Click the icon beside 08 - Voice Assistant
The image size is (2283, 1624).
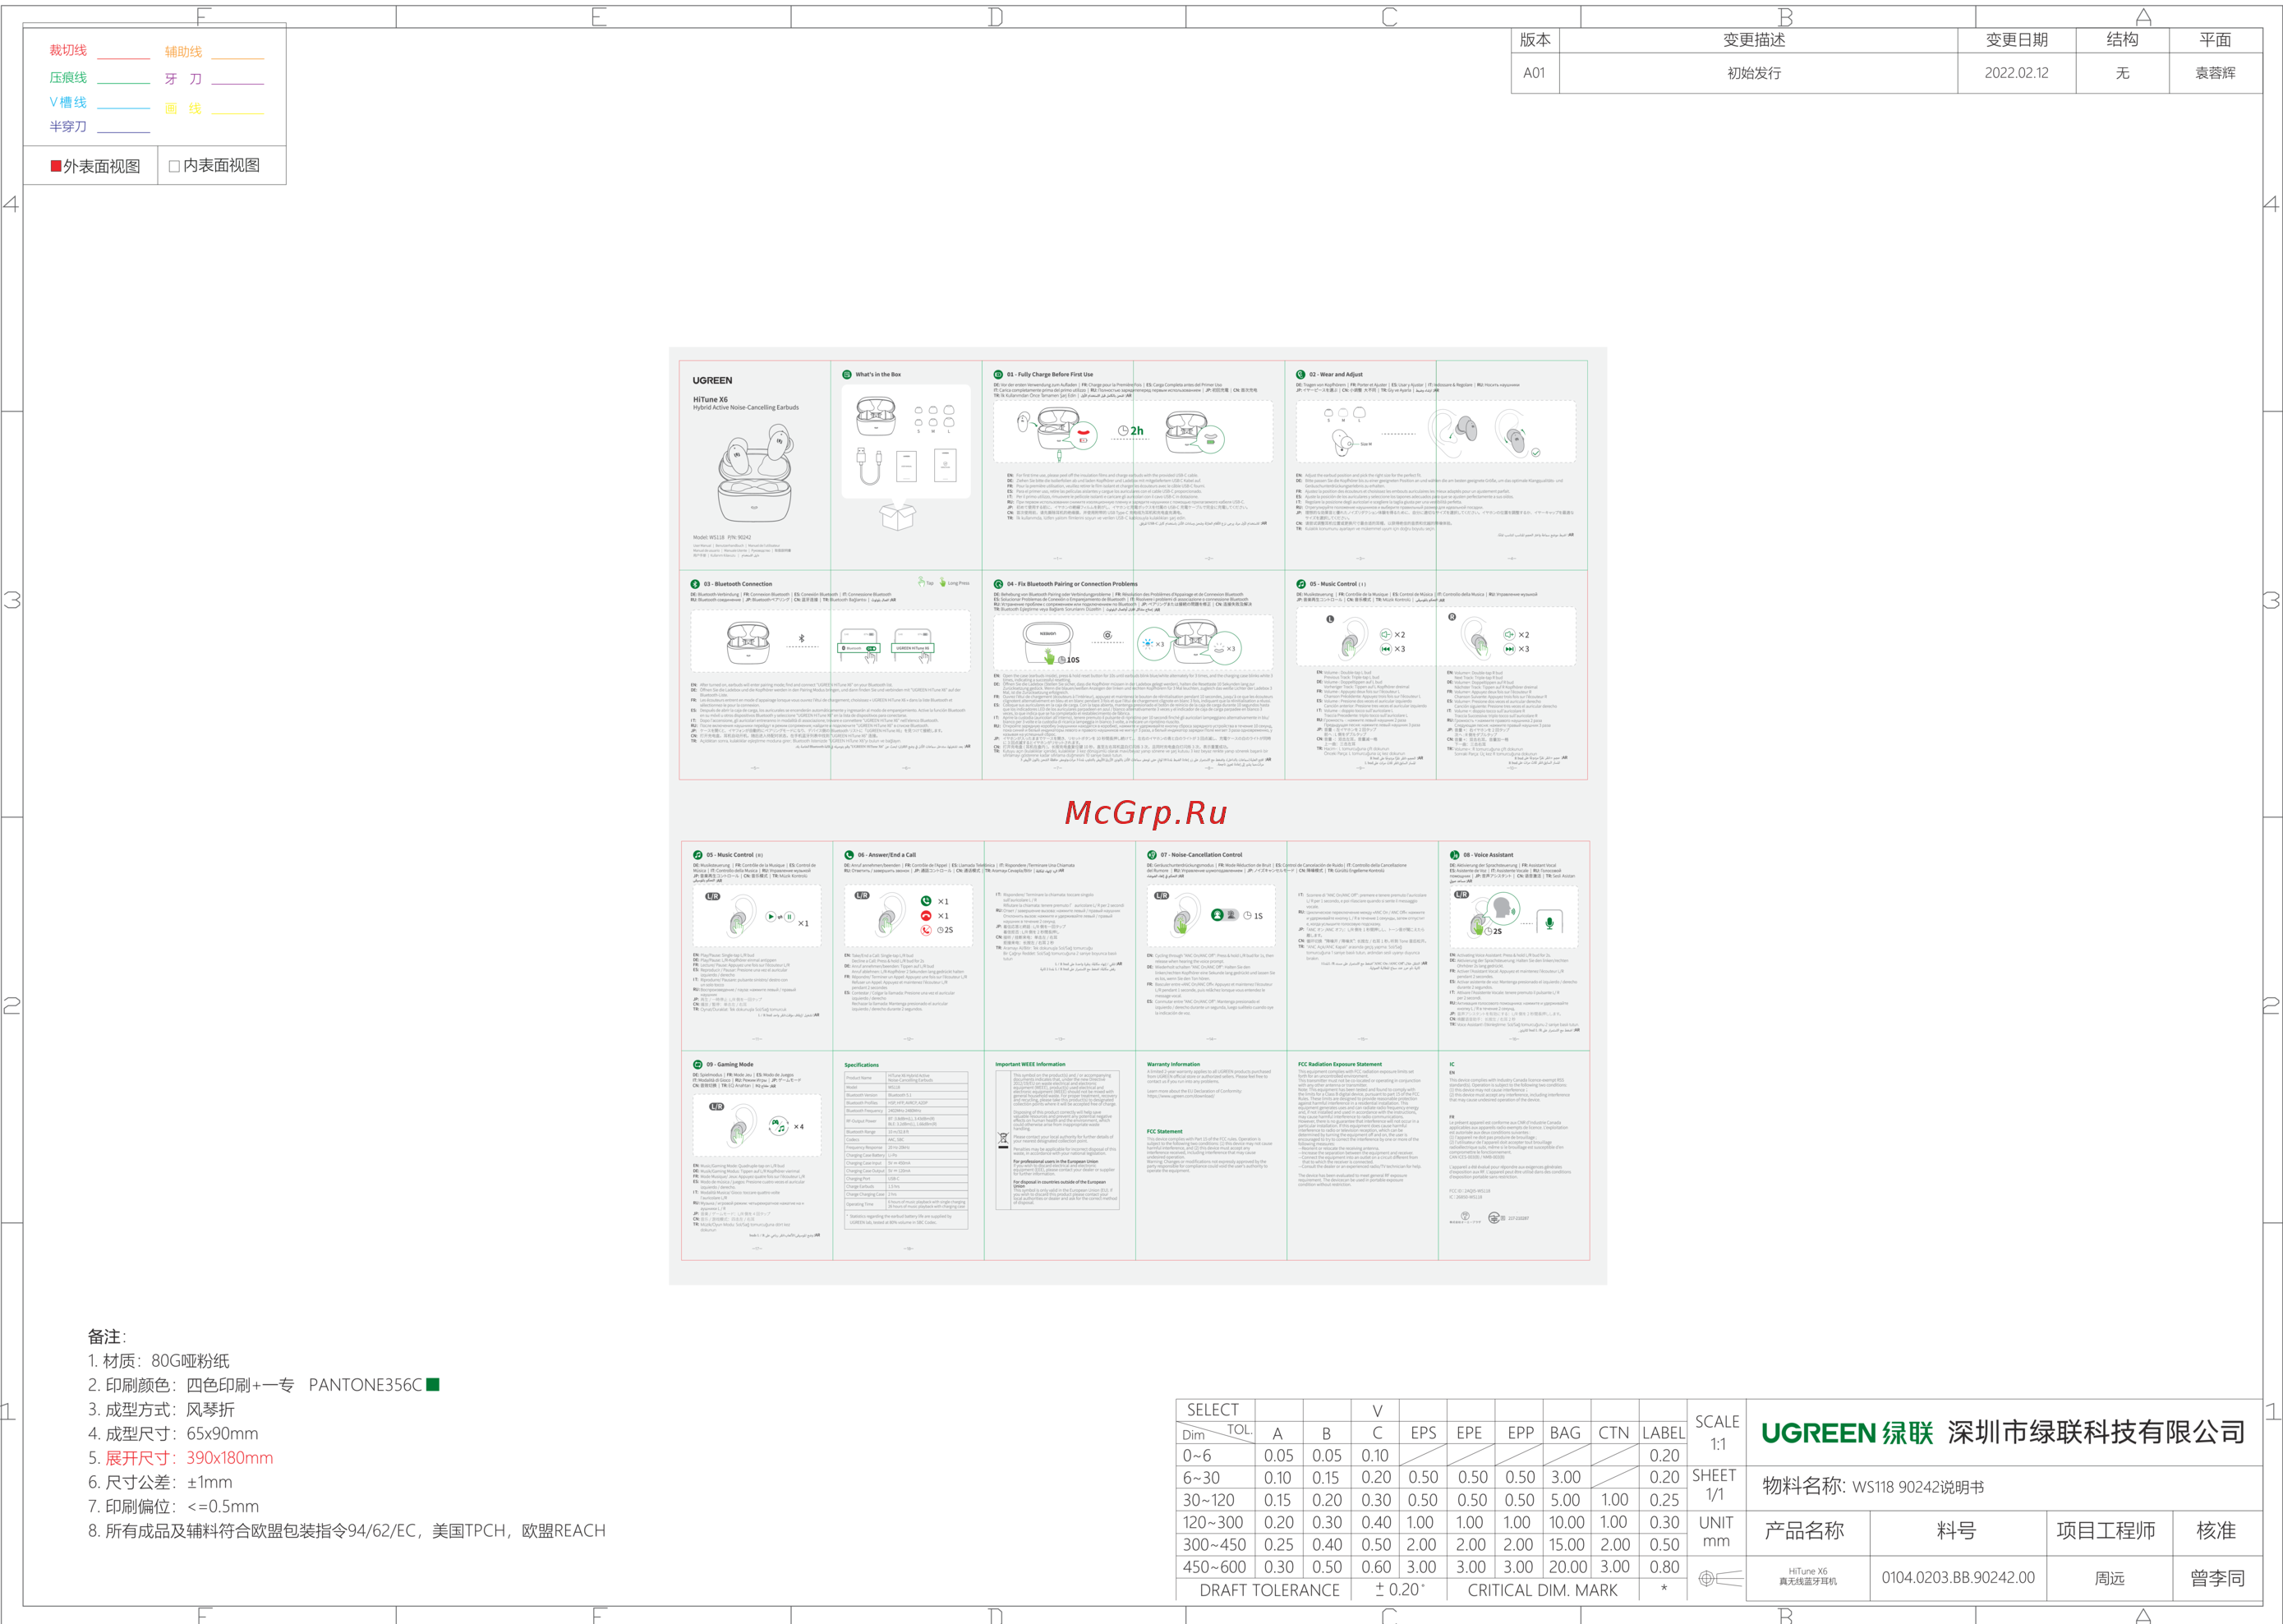pos(1455,855)
